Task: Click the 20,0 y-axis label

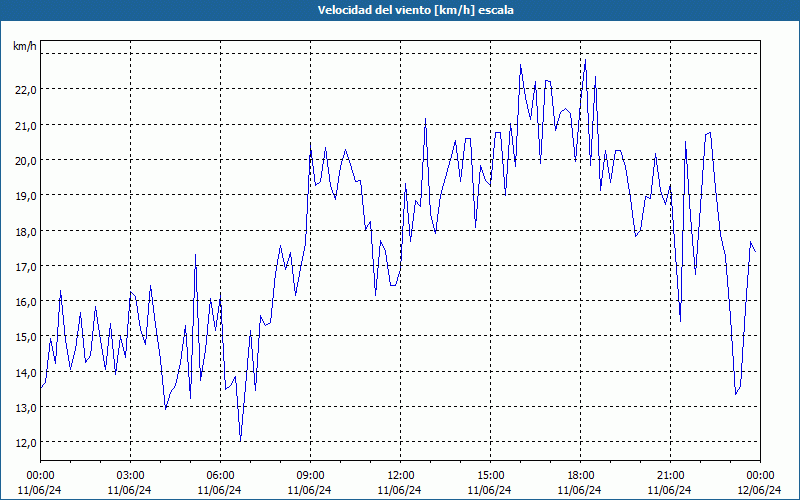Action: click(x=26, y=160)
